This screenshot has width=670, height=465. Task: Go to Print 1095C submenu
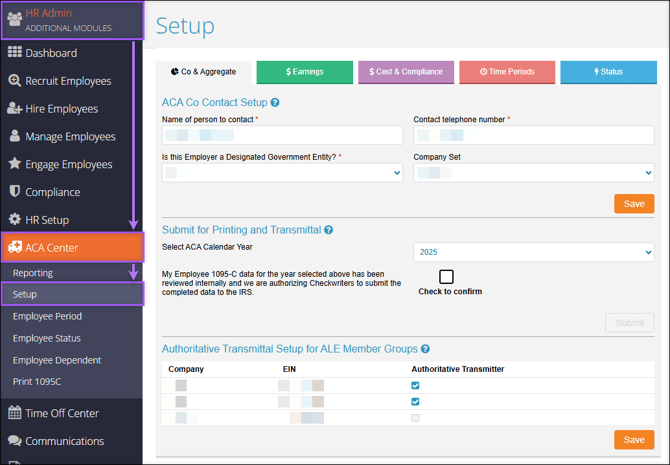[71, 381]
